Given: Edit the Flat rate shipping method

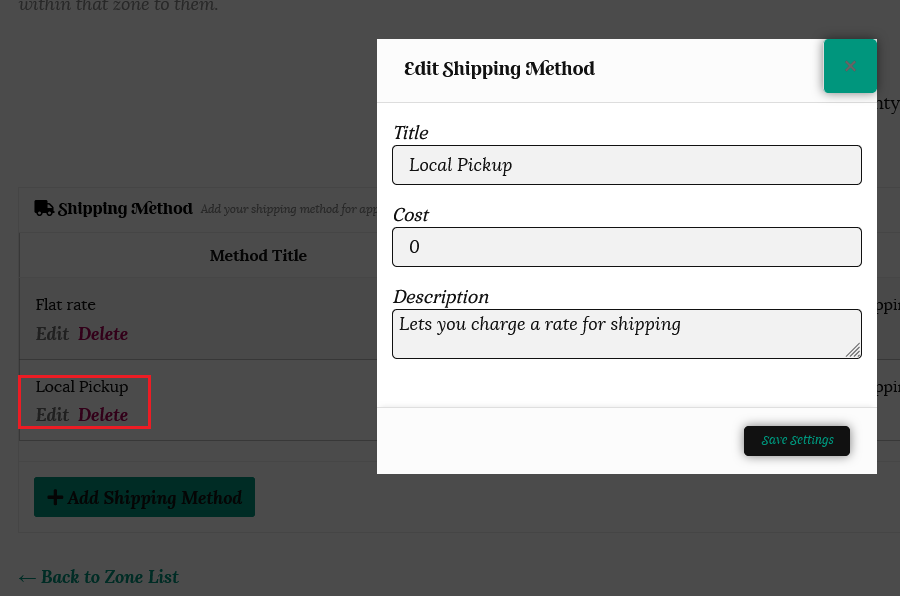Looking at the screenshot, I should tap(52, 334).
